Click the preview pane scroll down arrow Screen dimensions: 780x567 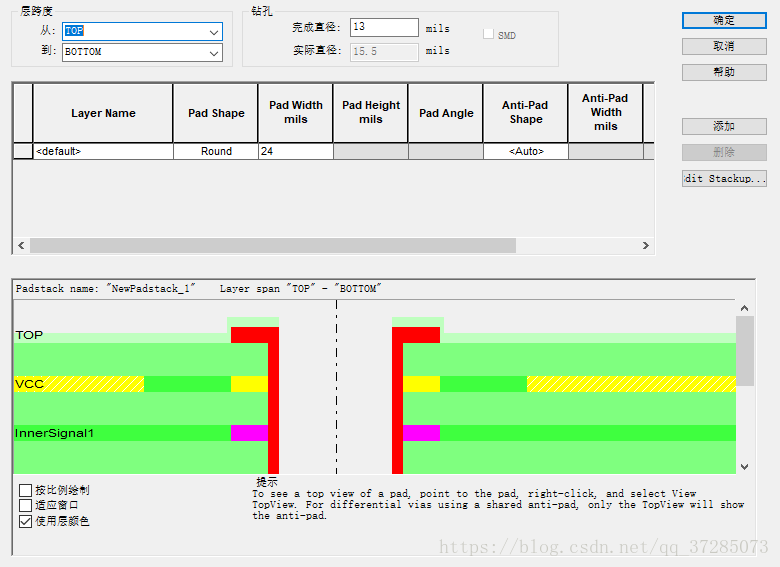[745, 467]
